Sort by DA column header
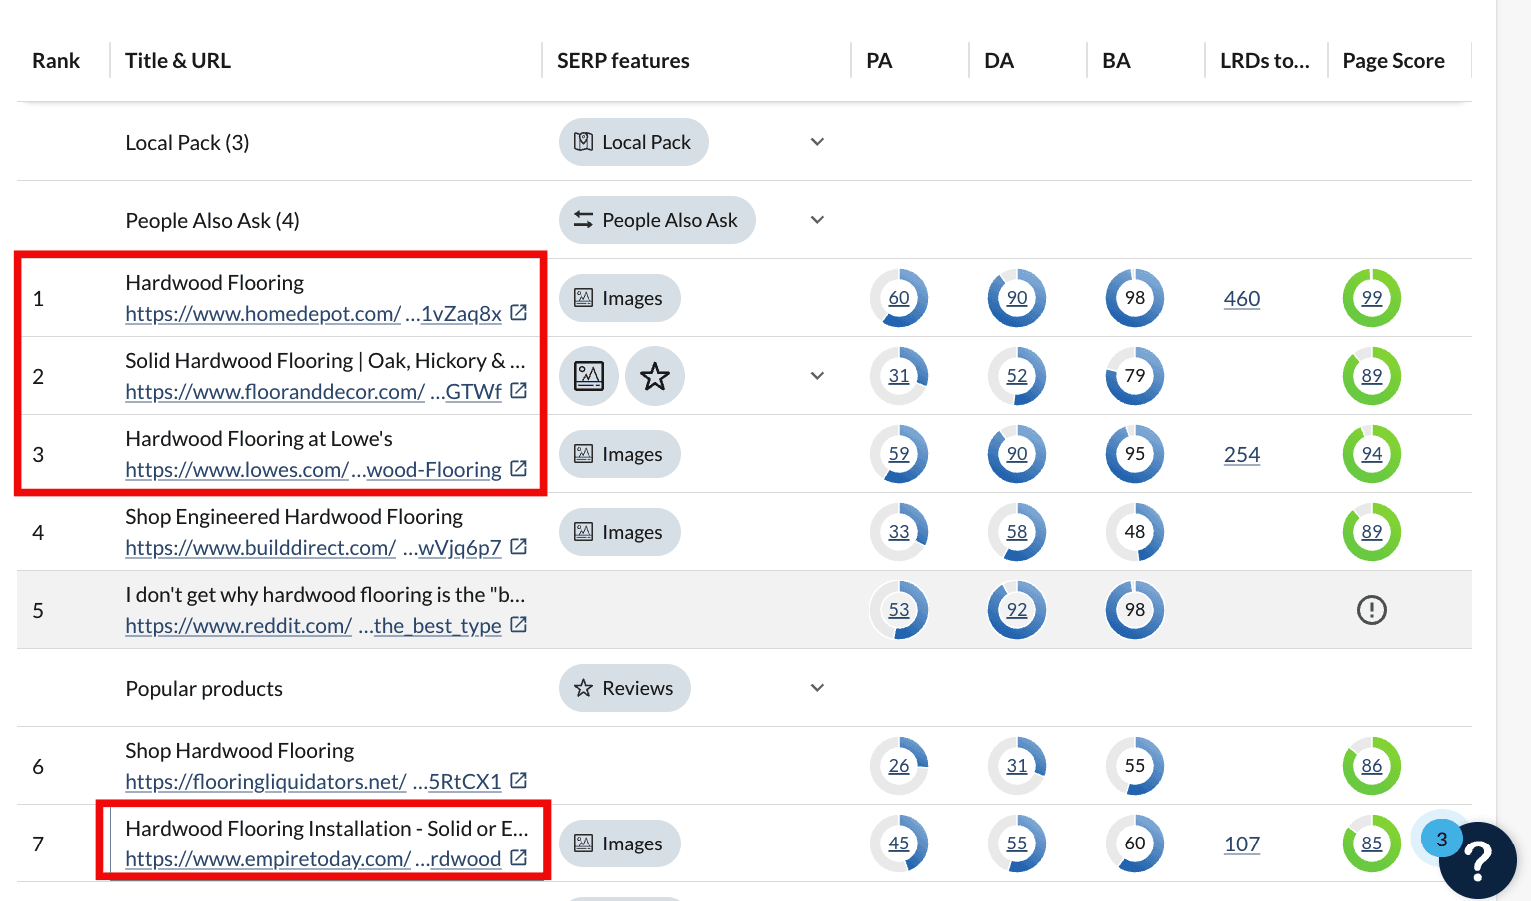Viewport: 1531px width, 901px height. pyautogui.click(x=998, y=61)
